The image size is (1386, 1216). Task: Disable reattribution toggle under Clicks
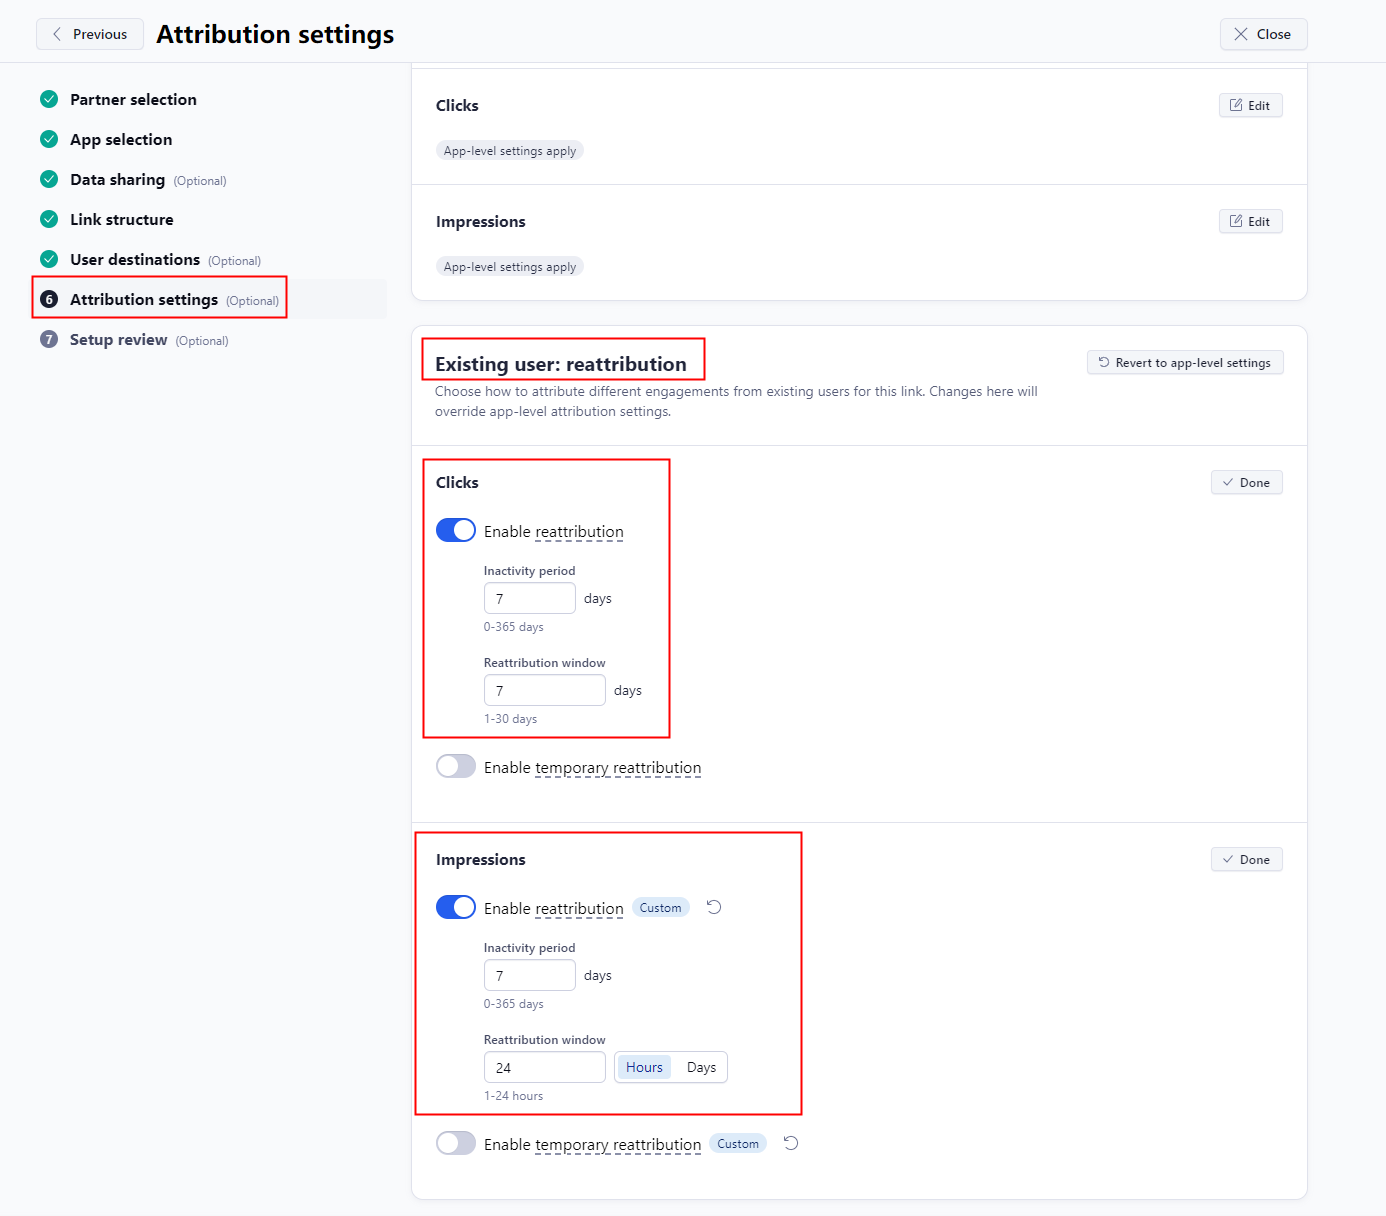coord(456,530)
